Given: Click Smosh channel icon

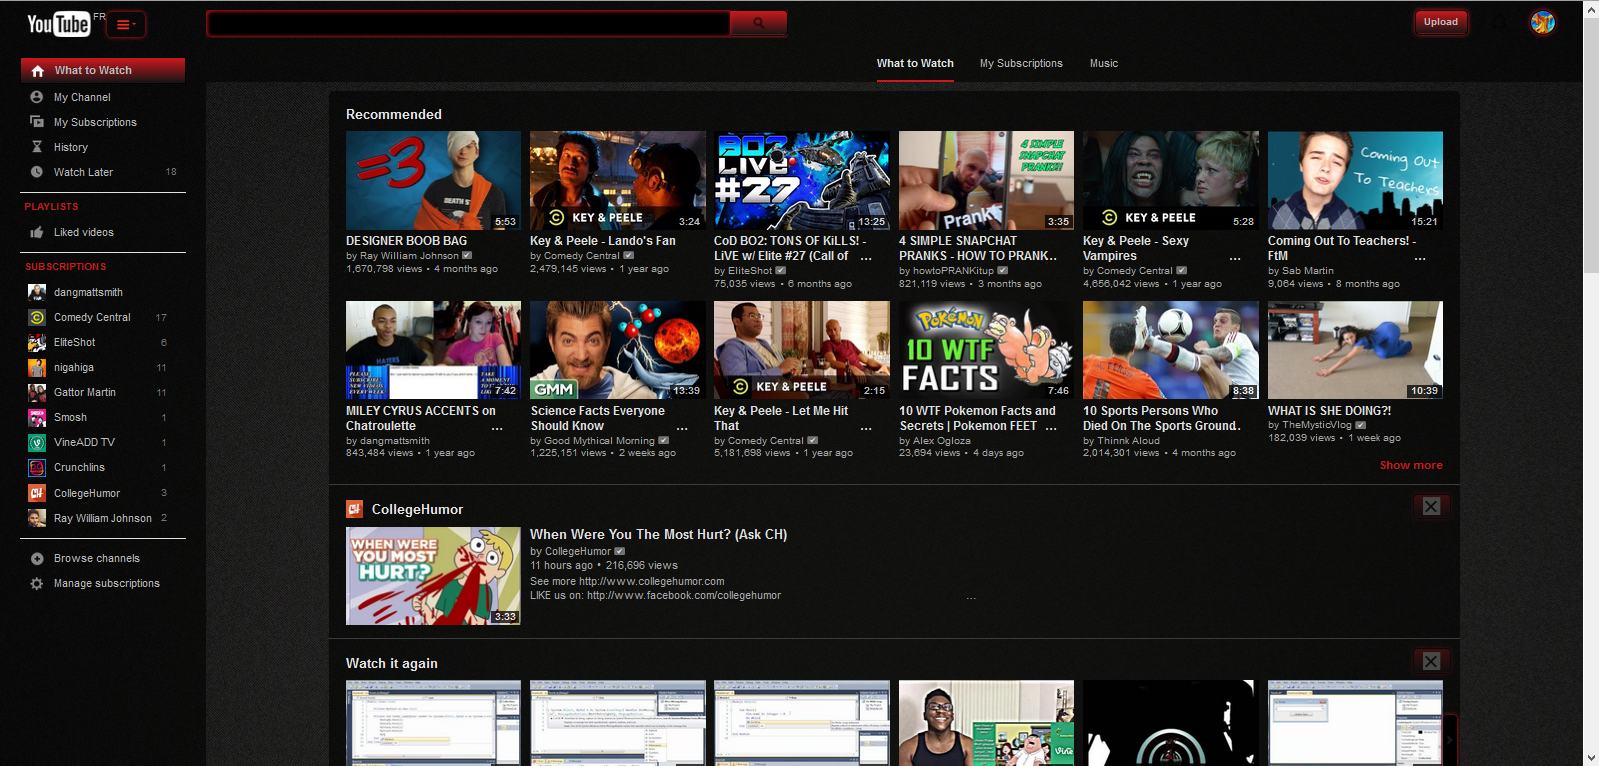Looking at the screenshot, I should click(x=37, y=417).
